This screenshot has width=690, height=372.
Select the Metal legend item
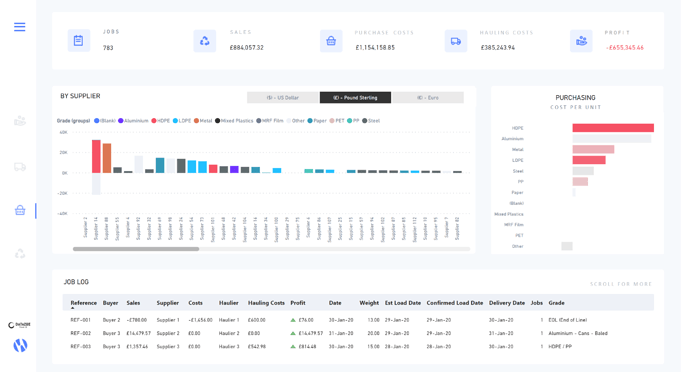click(x=203, y=121)
